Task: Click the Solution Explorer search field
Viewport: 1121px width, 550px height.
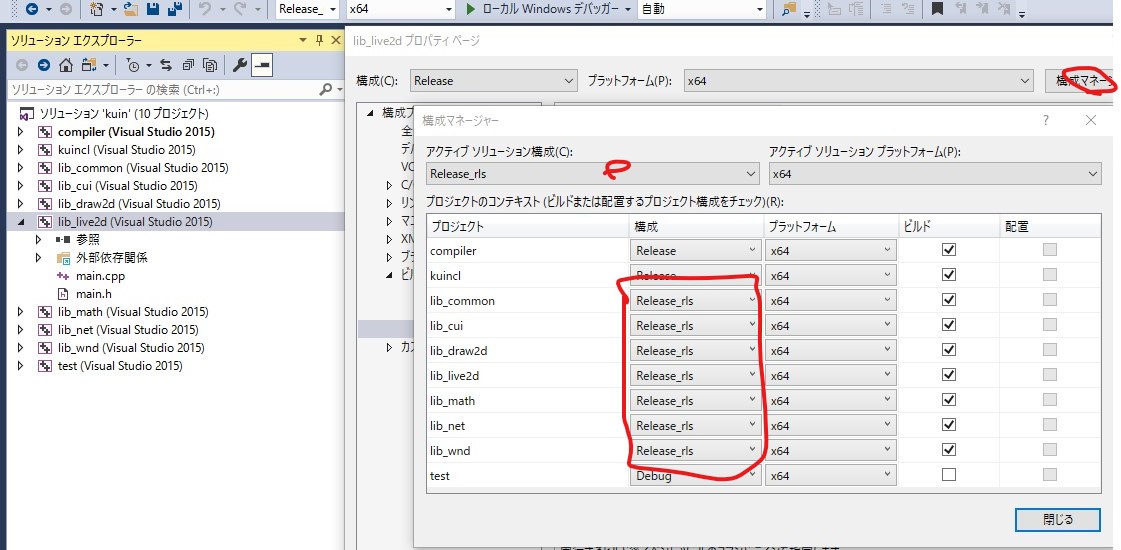Action: pyautogui.click(x=161, y=89)
